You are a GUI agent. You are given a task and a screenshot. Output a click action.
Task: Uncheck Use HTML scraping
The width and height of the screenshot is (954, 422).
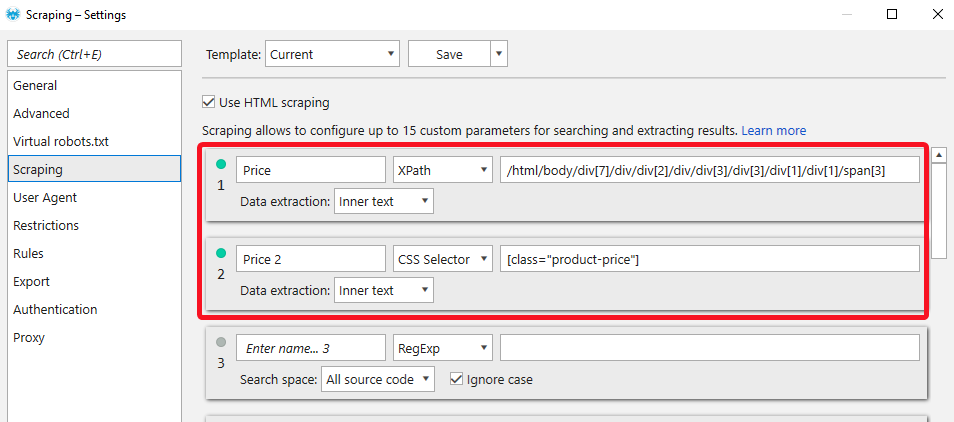(x=209, y=102)
